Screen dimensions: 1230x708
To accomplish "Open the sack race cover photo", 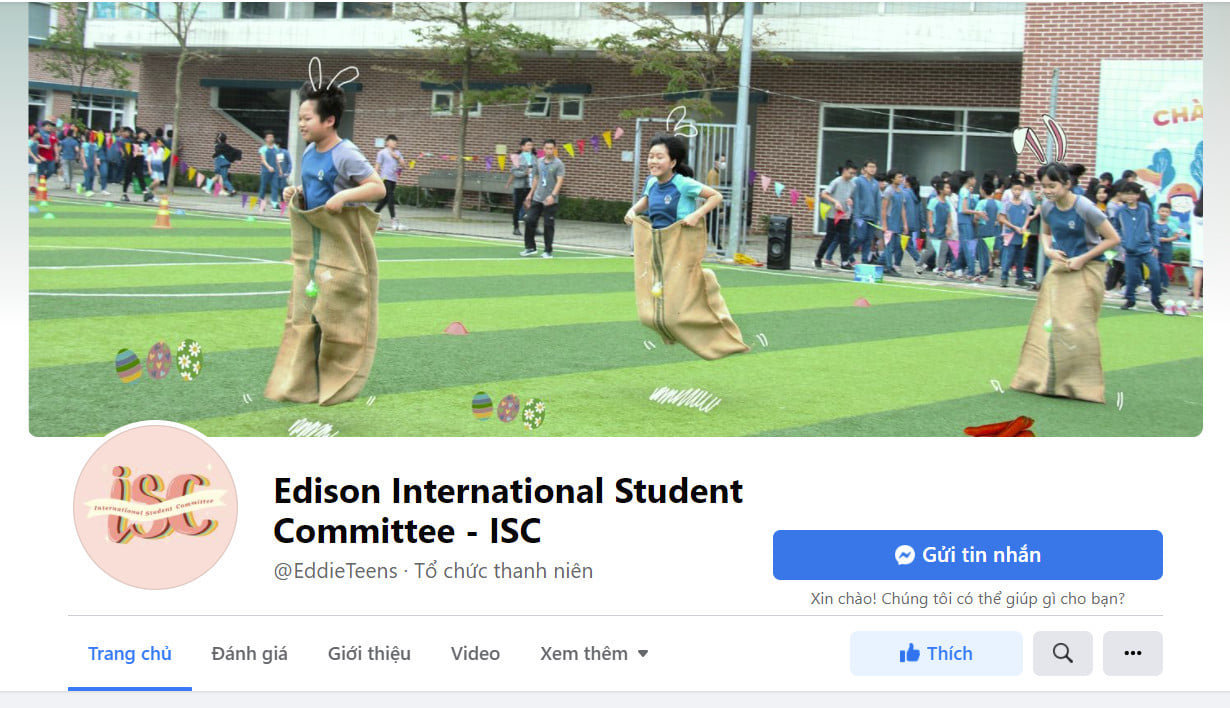I will pyautogui.click(x=615, y=219).
